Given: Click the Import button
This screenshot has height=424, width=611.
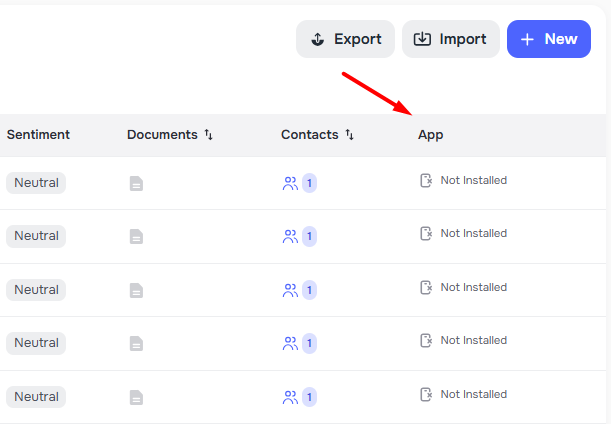Looking at the screenshot, I should click(x=450, y=39).
